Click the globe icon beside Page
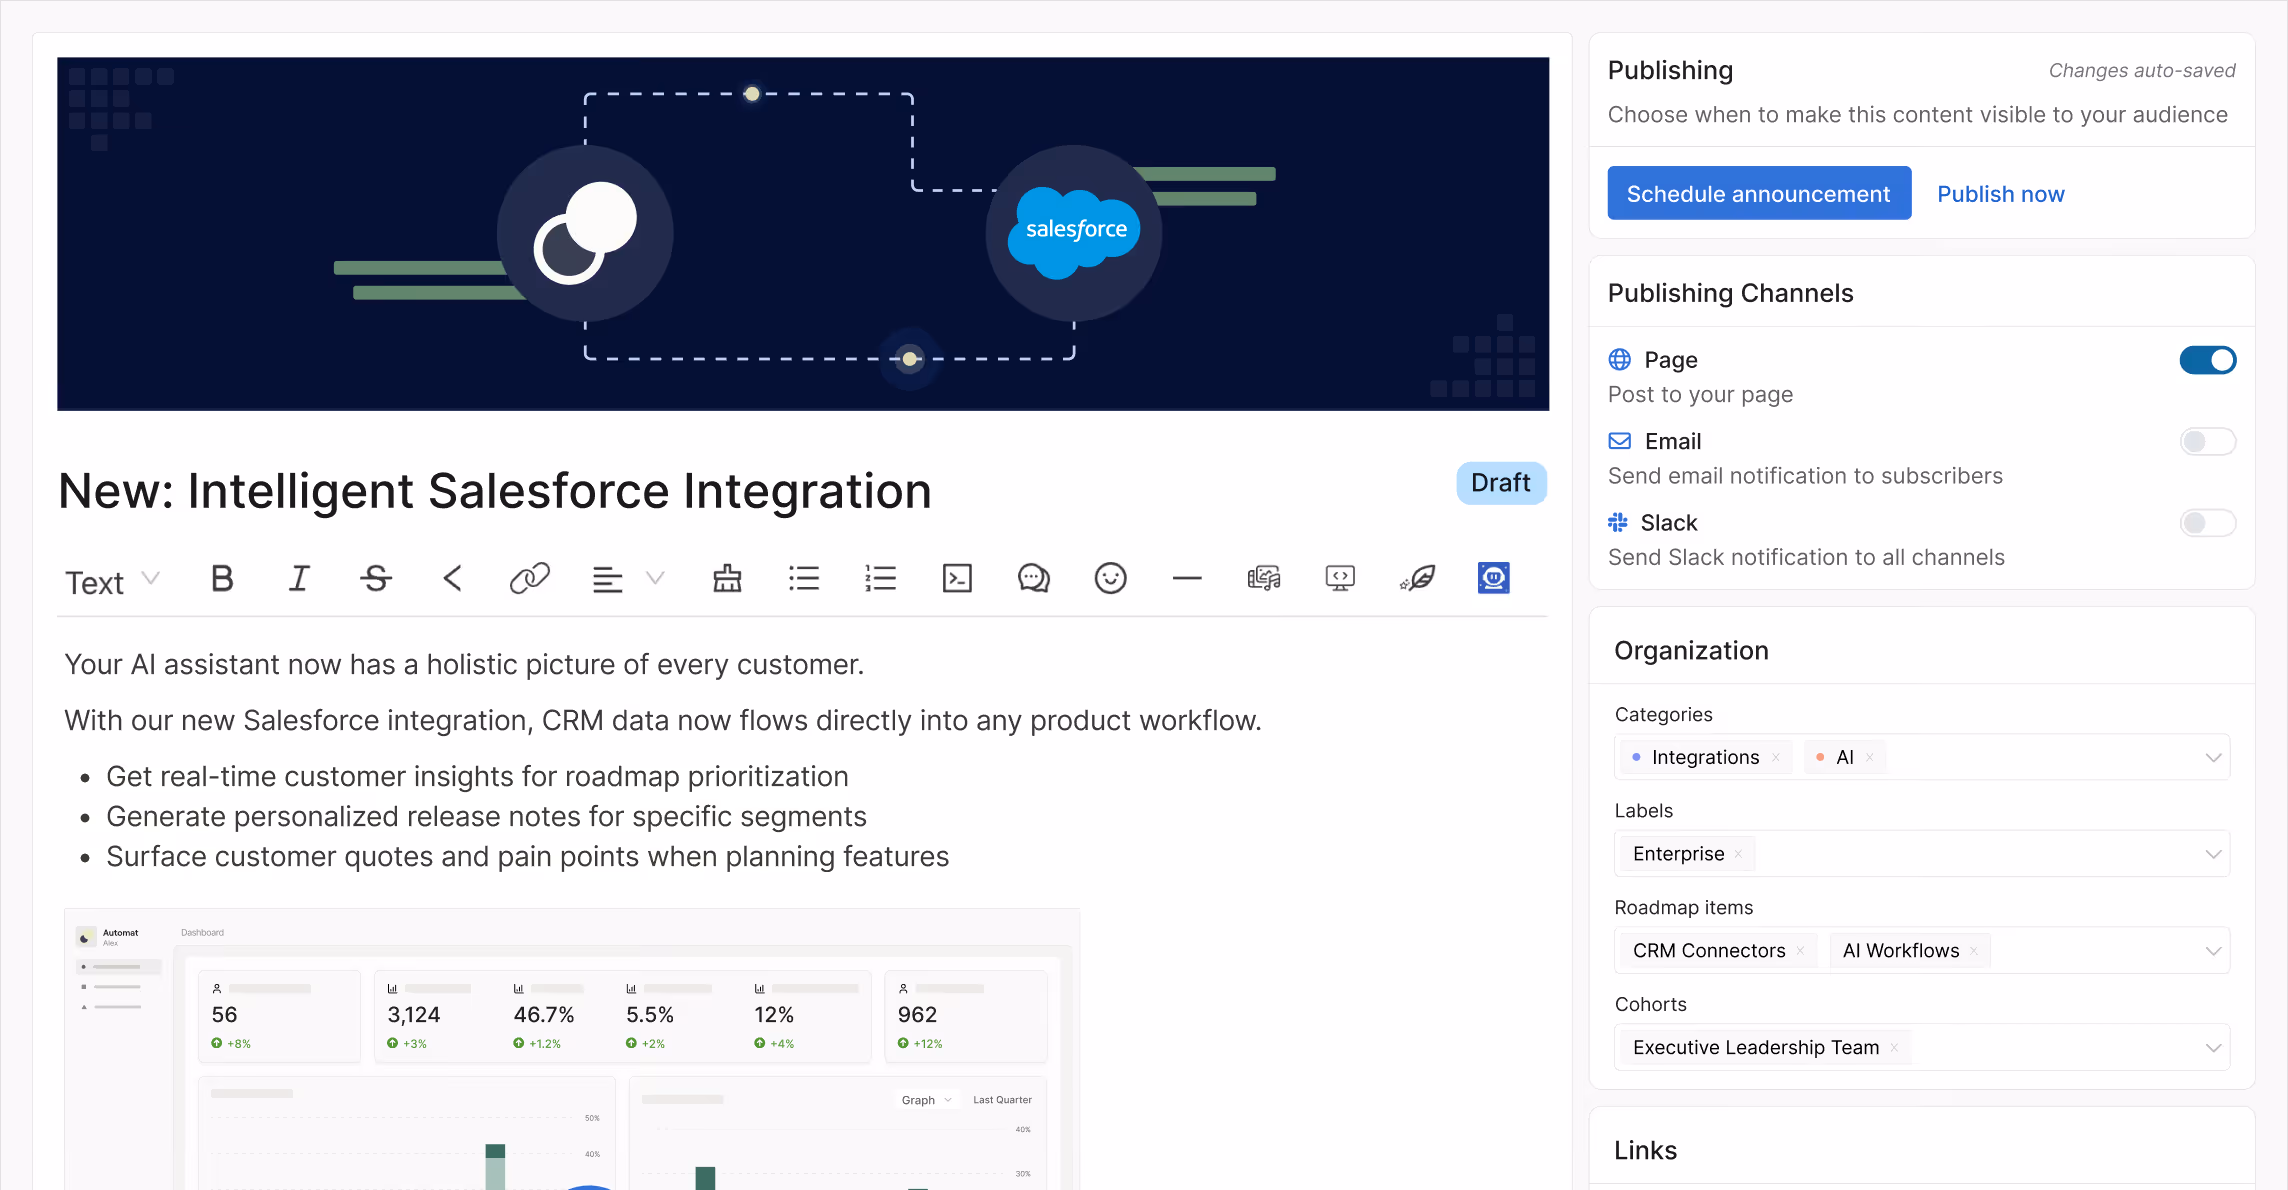This screenshot has width=2288, height=1190. pos(1620,359)
